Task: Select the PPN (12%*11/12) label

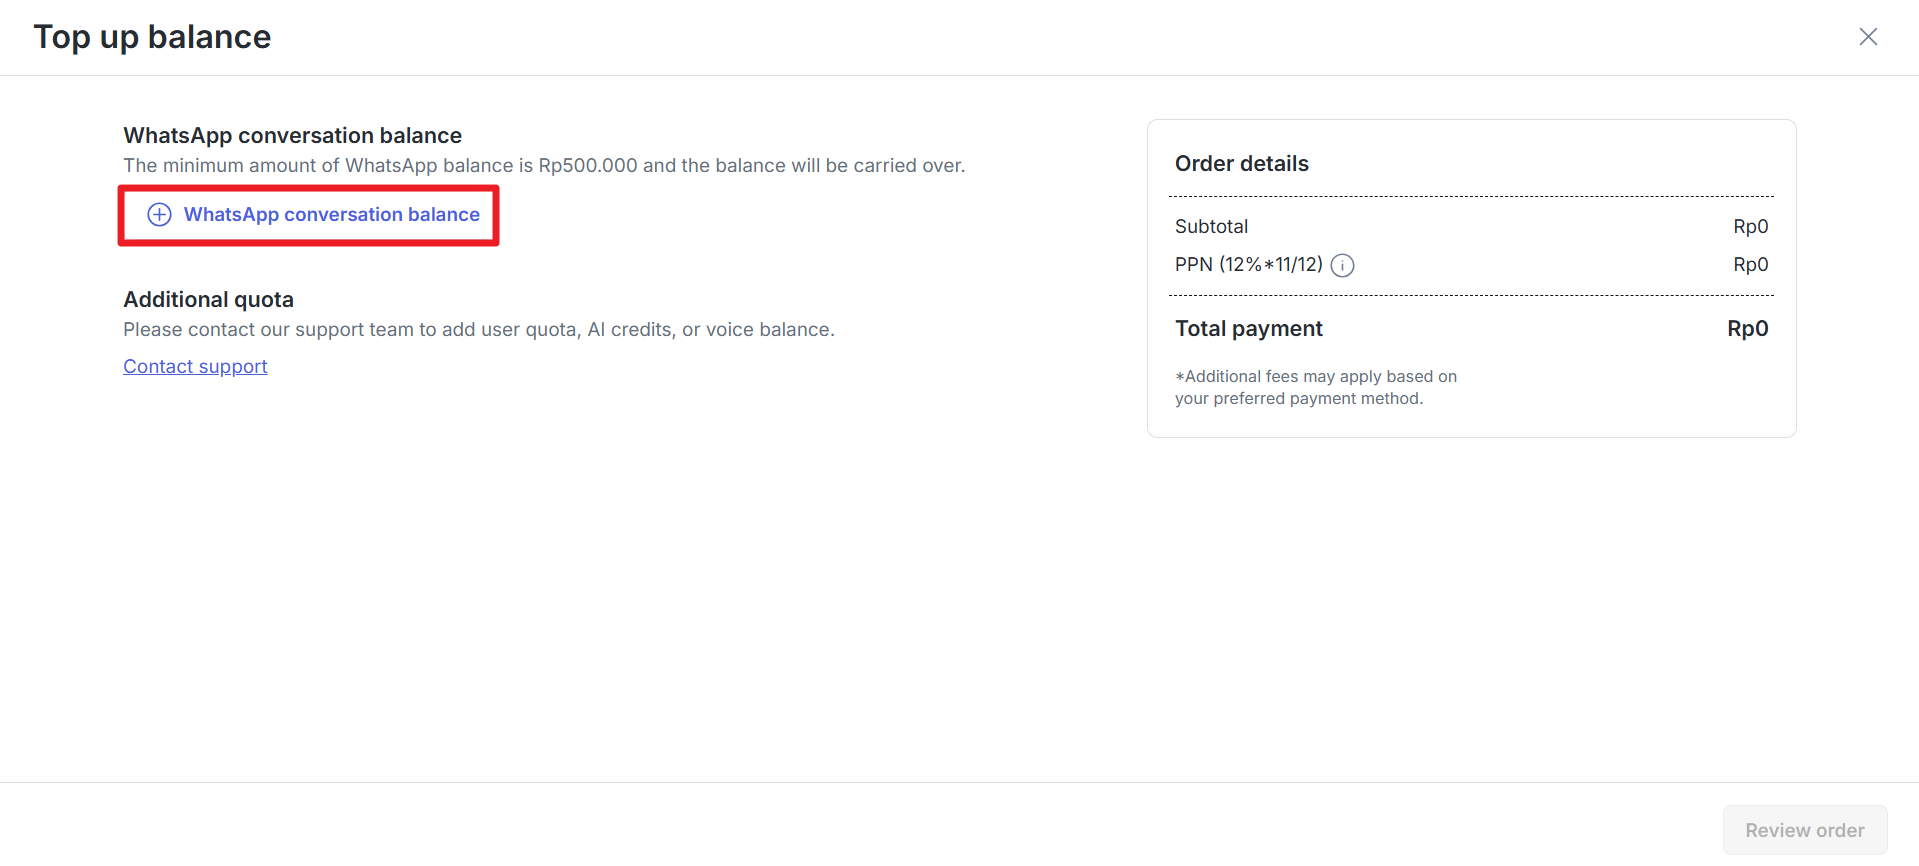Action: [x=1248, y=265]
